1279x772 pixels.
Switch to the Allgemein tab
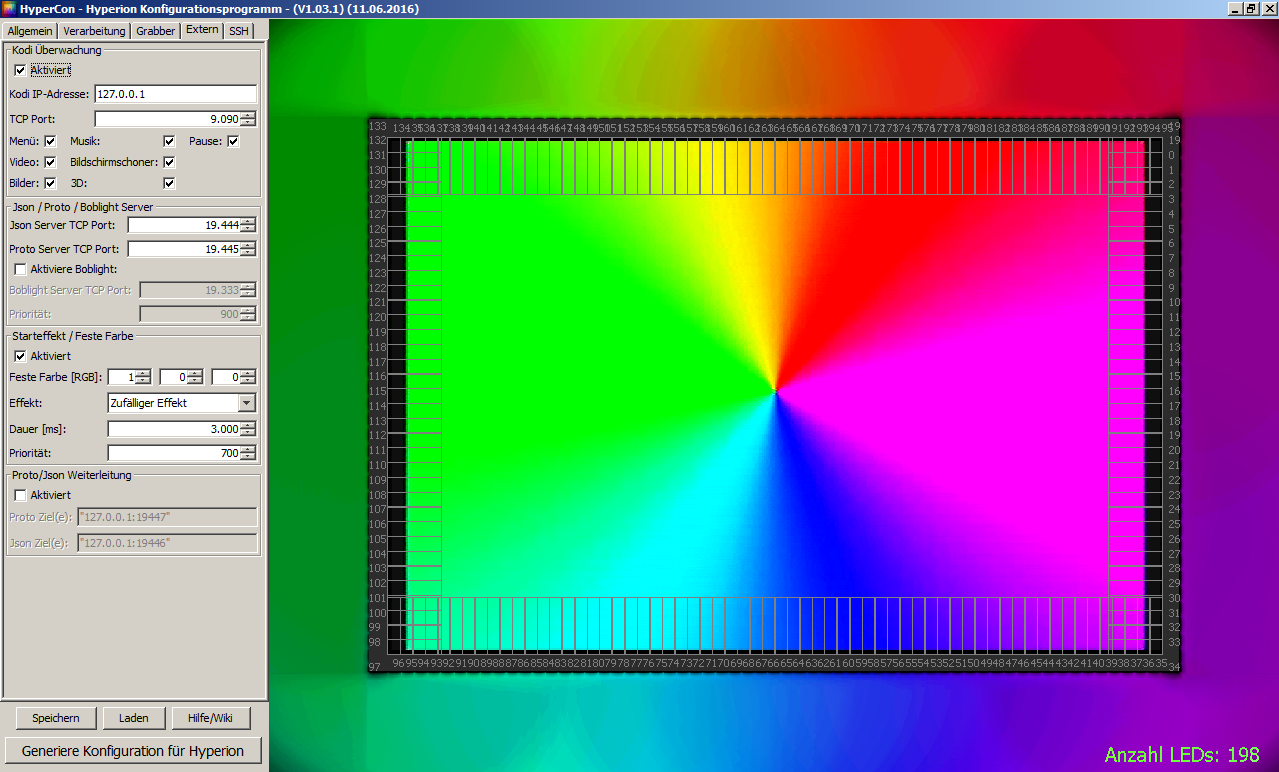coord(30,31)
